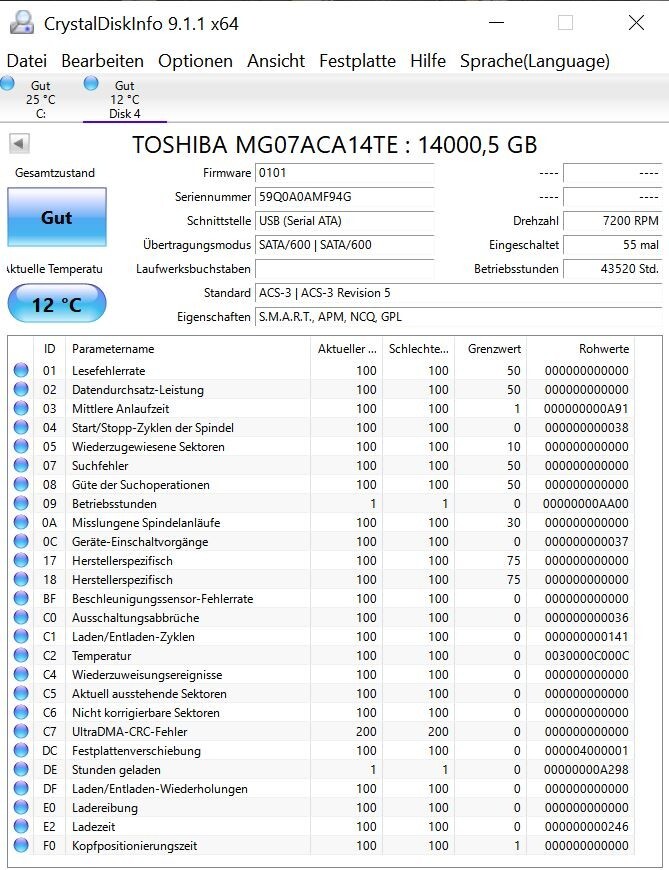
Task: Select the Kopfpositionierungszeit parameter name
Action: tap(134, 846)
